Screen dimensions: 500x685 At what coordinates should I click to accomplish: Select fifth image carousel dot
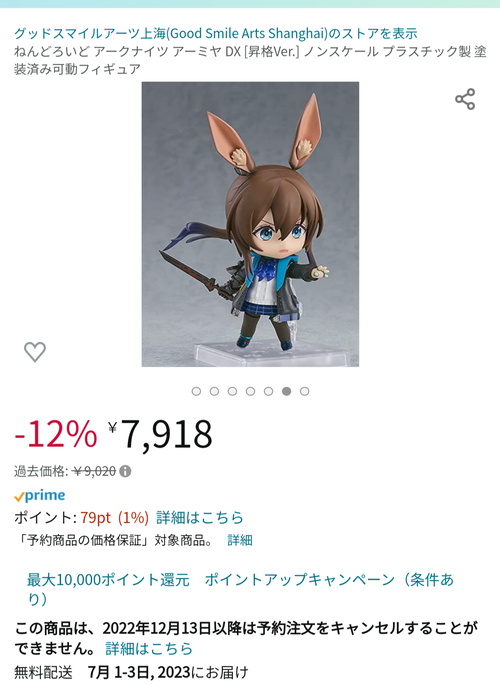click(268, 391)
